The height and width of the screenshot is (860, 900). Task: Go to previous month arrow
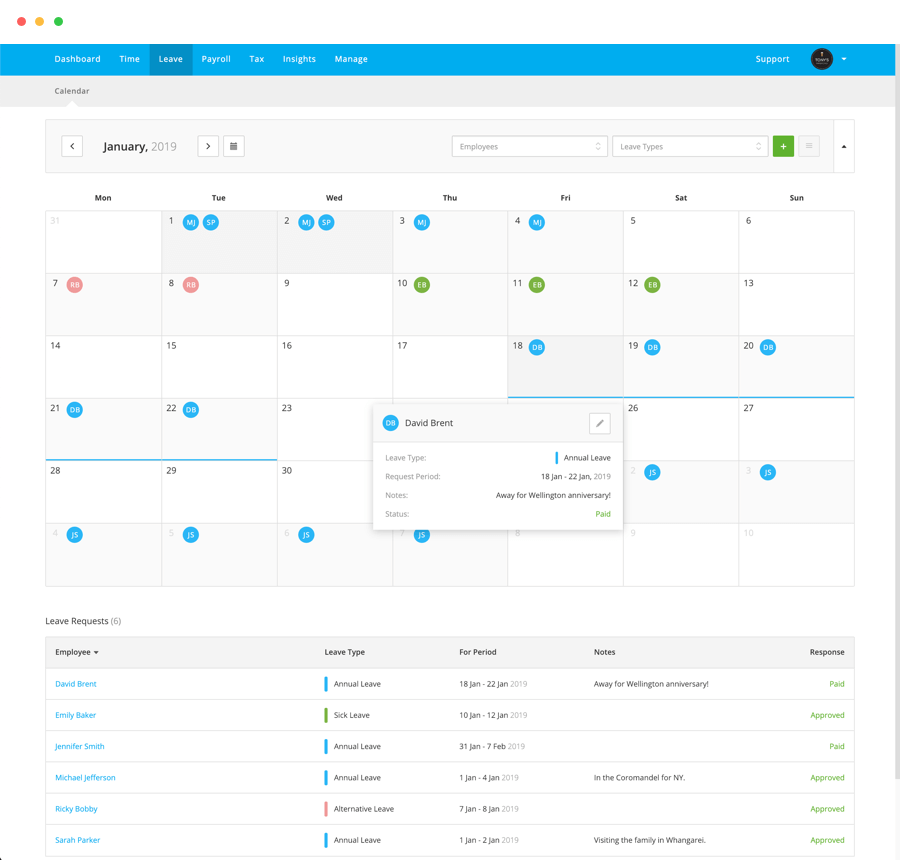(x=72, y=146)
